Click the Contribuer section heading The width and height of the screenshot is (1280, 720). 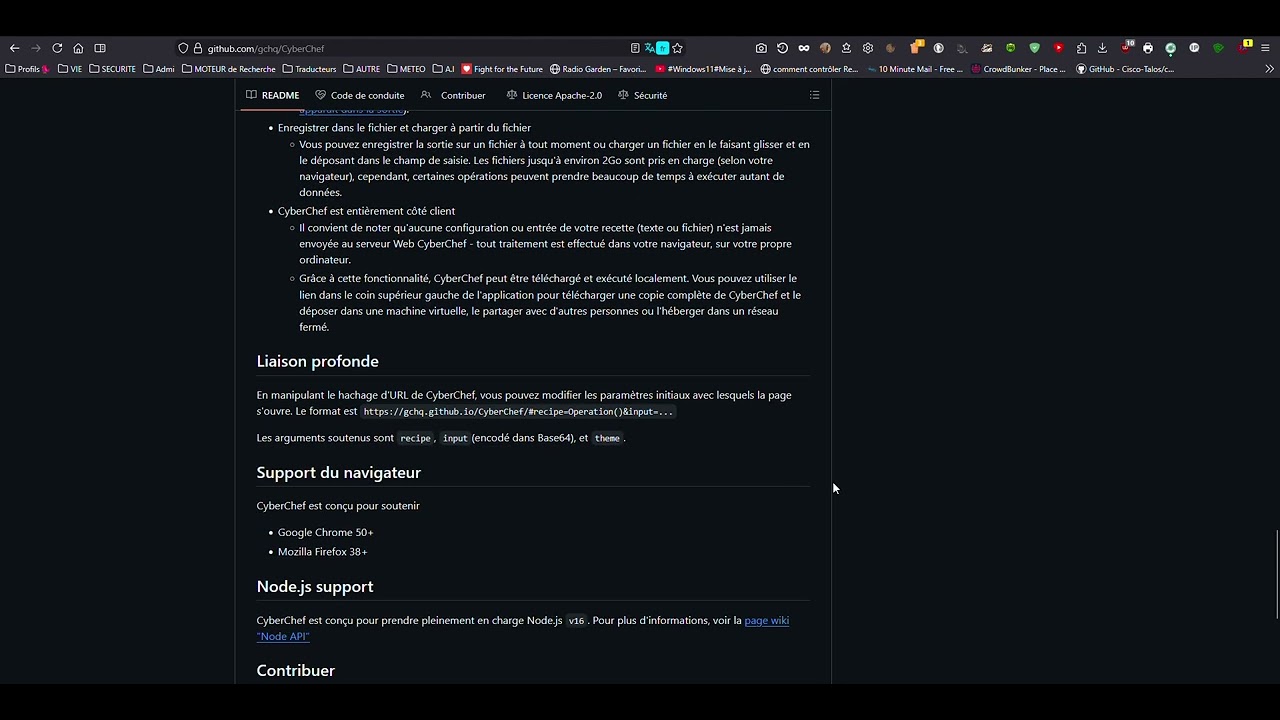295,670
